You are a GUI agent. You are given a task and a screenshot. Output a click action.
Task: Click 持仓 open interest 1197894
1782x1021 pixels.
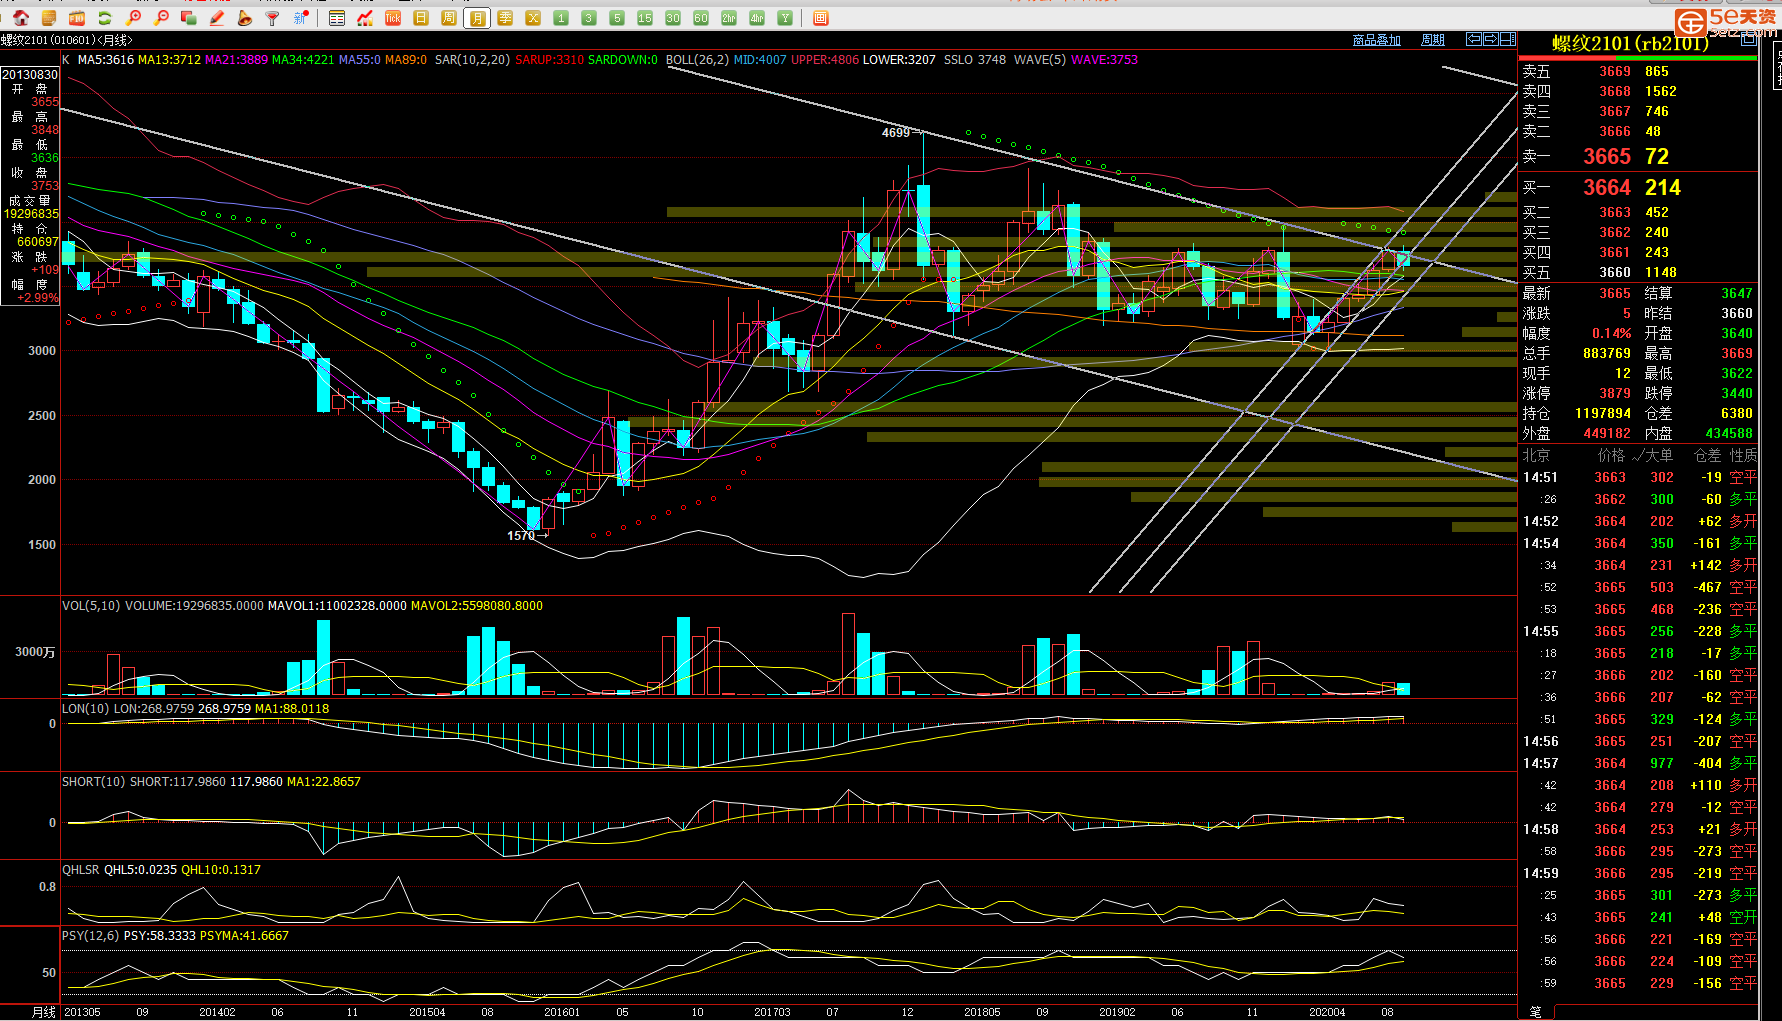pyautogui.click(x=1603, y=414)
